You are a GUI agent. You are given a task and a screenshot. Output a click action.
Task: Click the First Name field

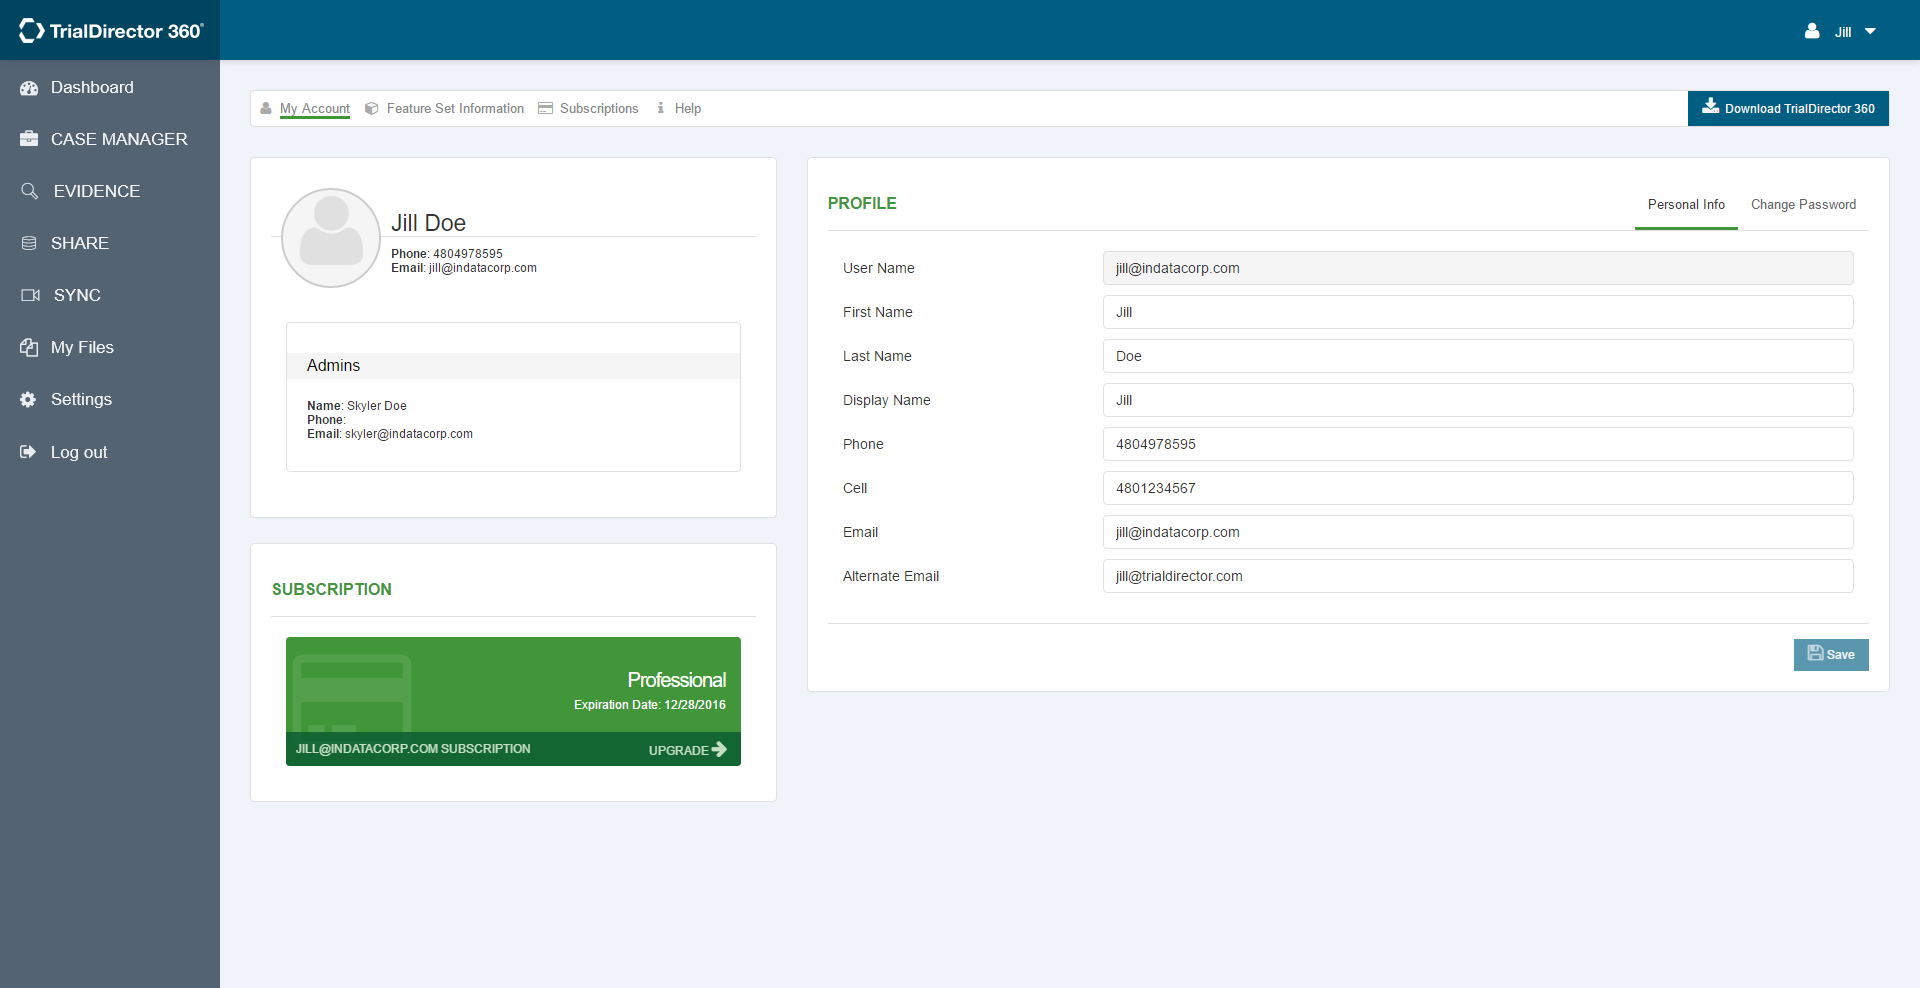1478,312
